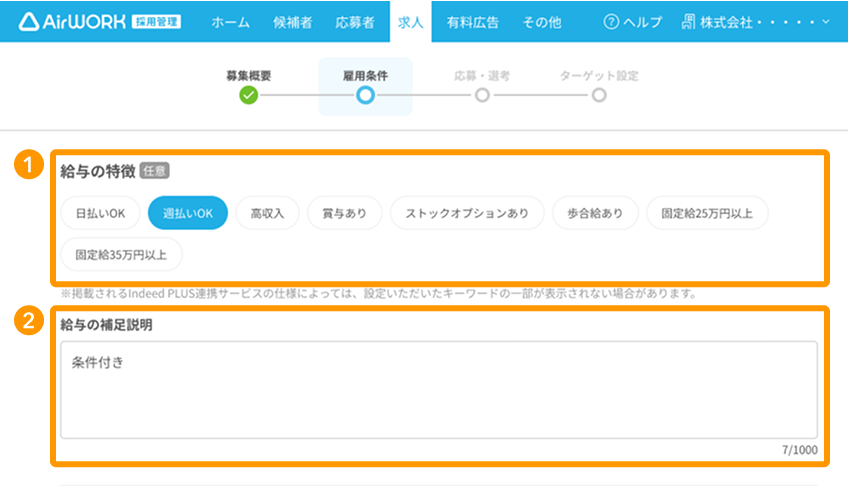
Task: Select the 固定給35万円以上 tag
Action: tap(121, 255)
